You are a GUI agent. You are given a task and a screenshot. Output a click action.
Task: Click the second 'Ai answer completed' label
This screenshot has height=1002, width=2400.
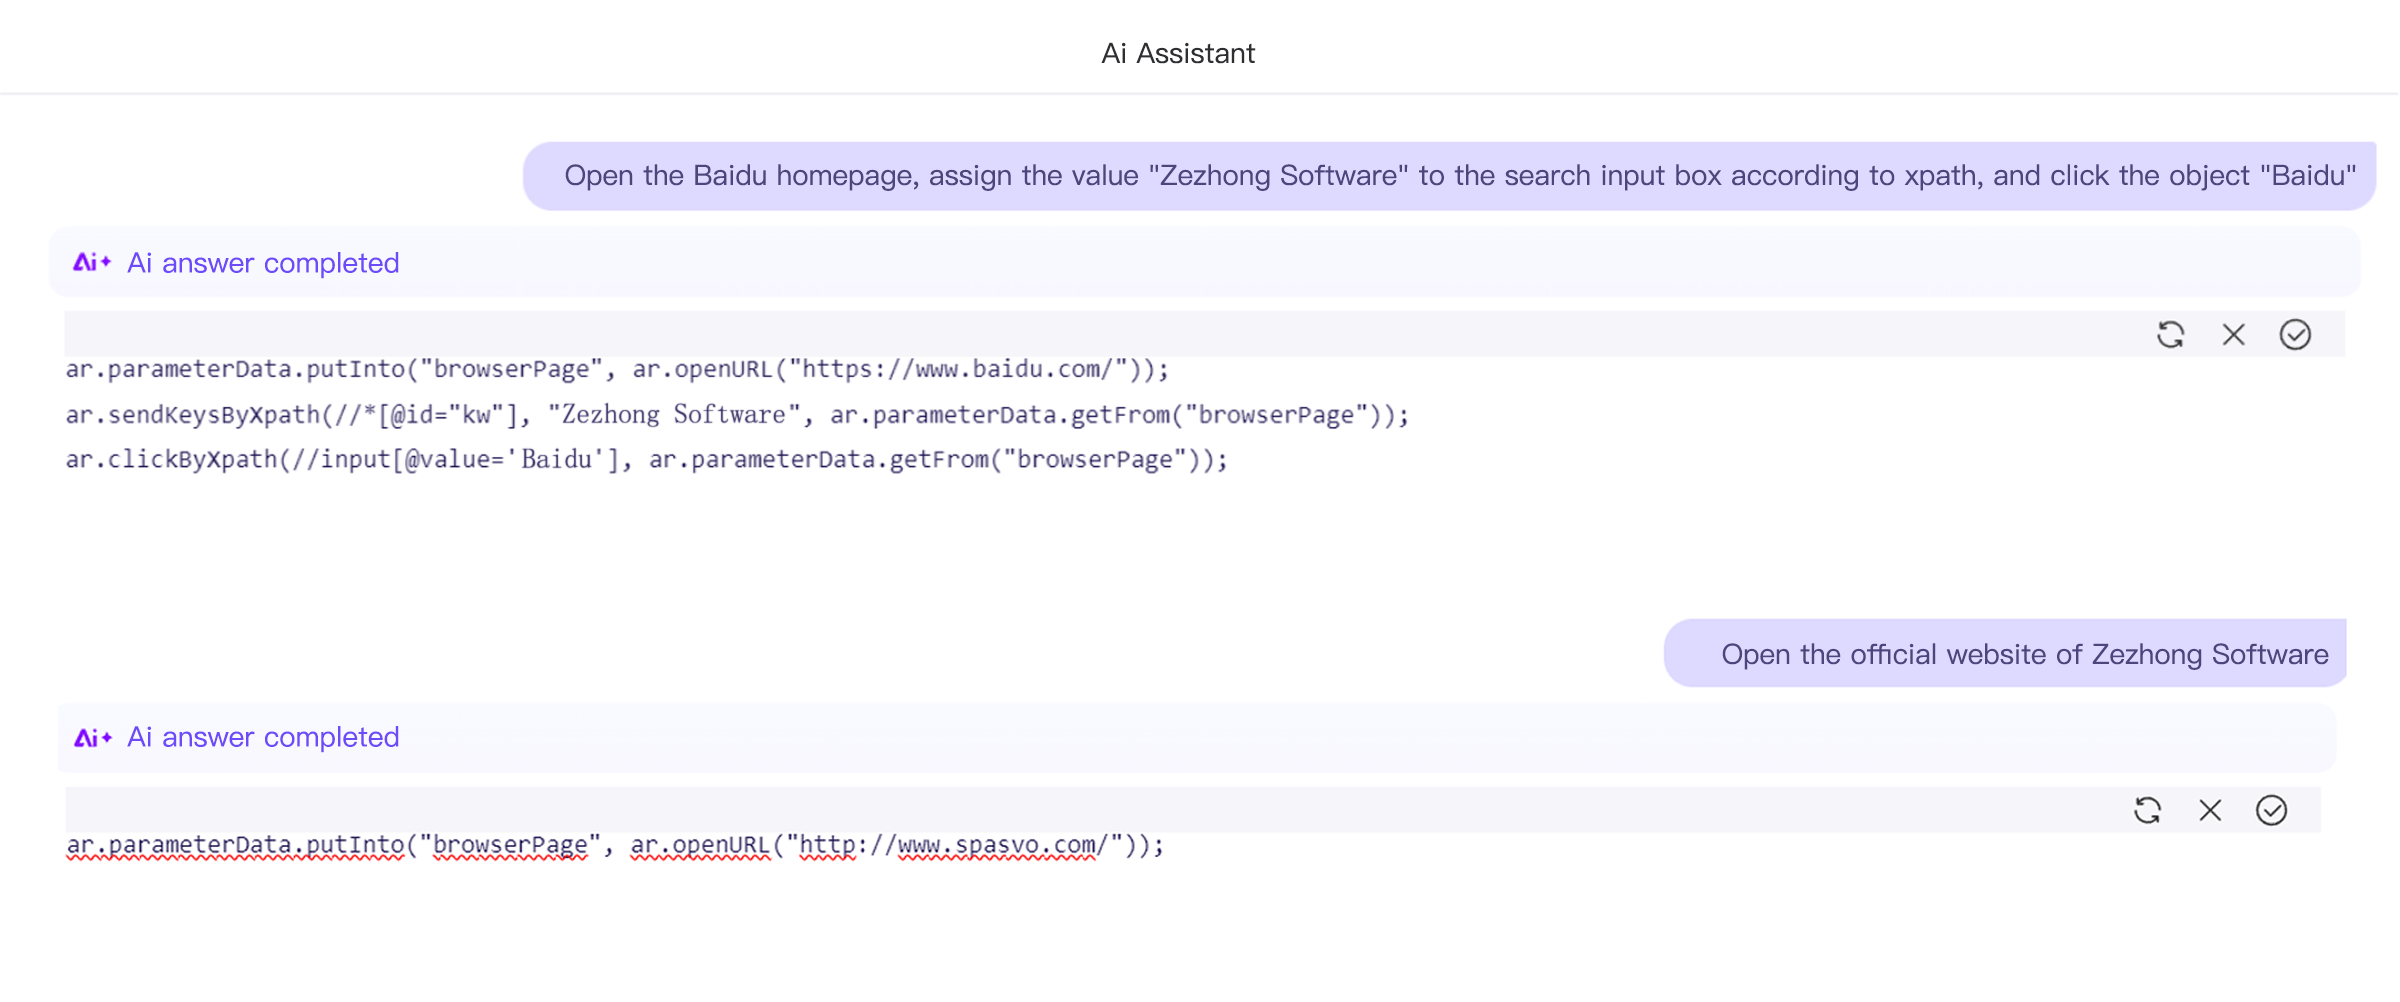click(x=263, y=737)
